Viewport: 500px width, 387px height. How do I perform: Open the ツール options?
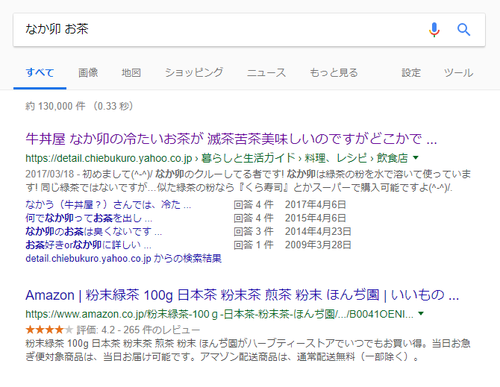(x=458, y=72)
